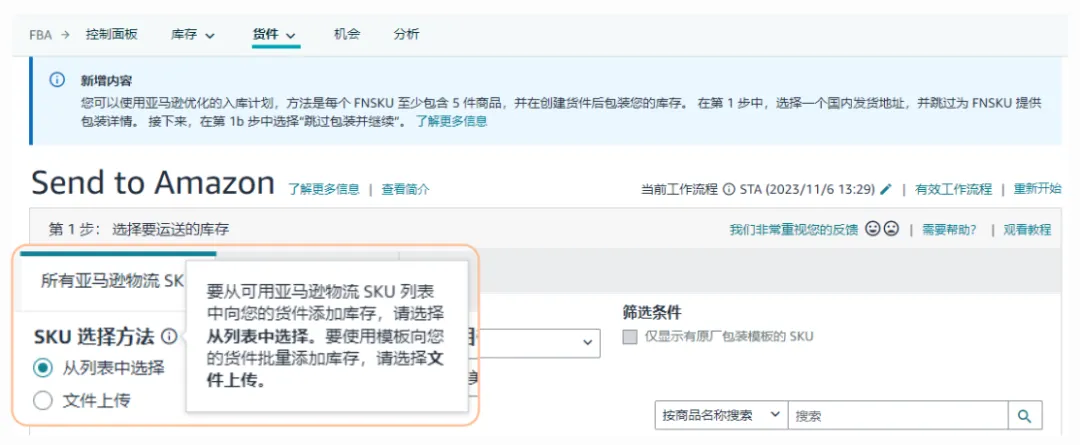Open the 分析 menu item
The height and width of the screenshot is (445, 1080).
point(406,34)
